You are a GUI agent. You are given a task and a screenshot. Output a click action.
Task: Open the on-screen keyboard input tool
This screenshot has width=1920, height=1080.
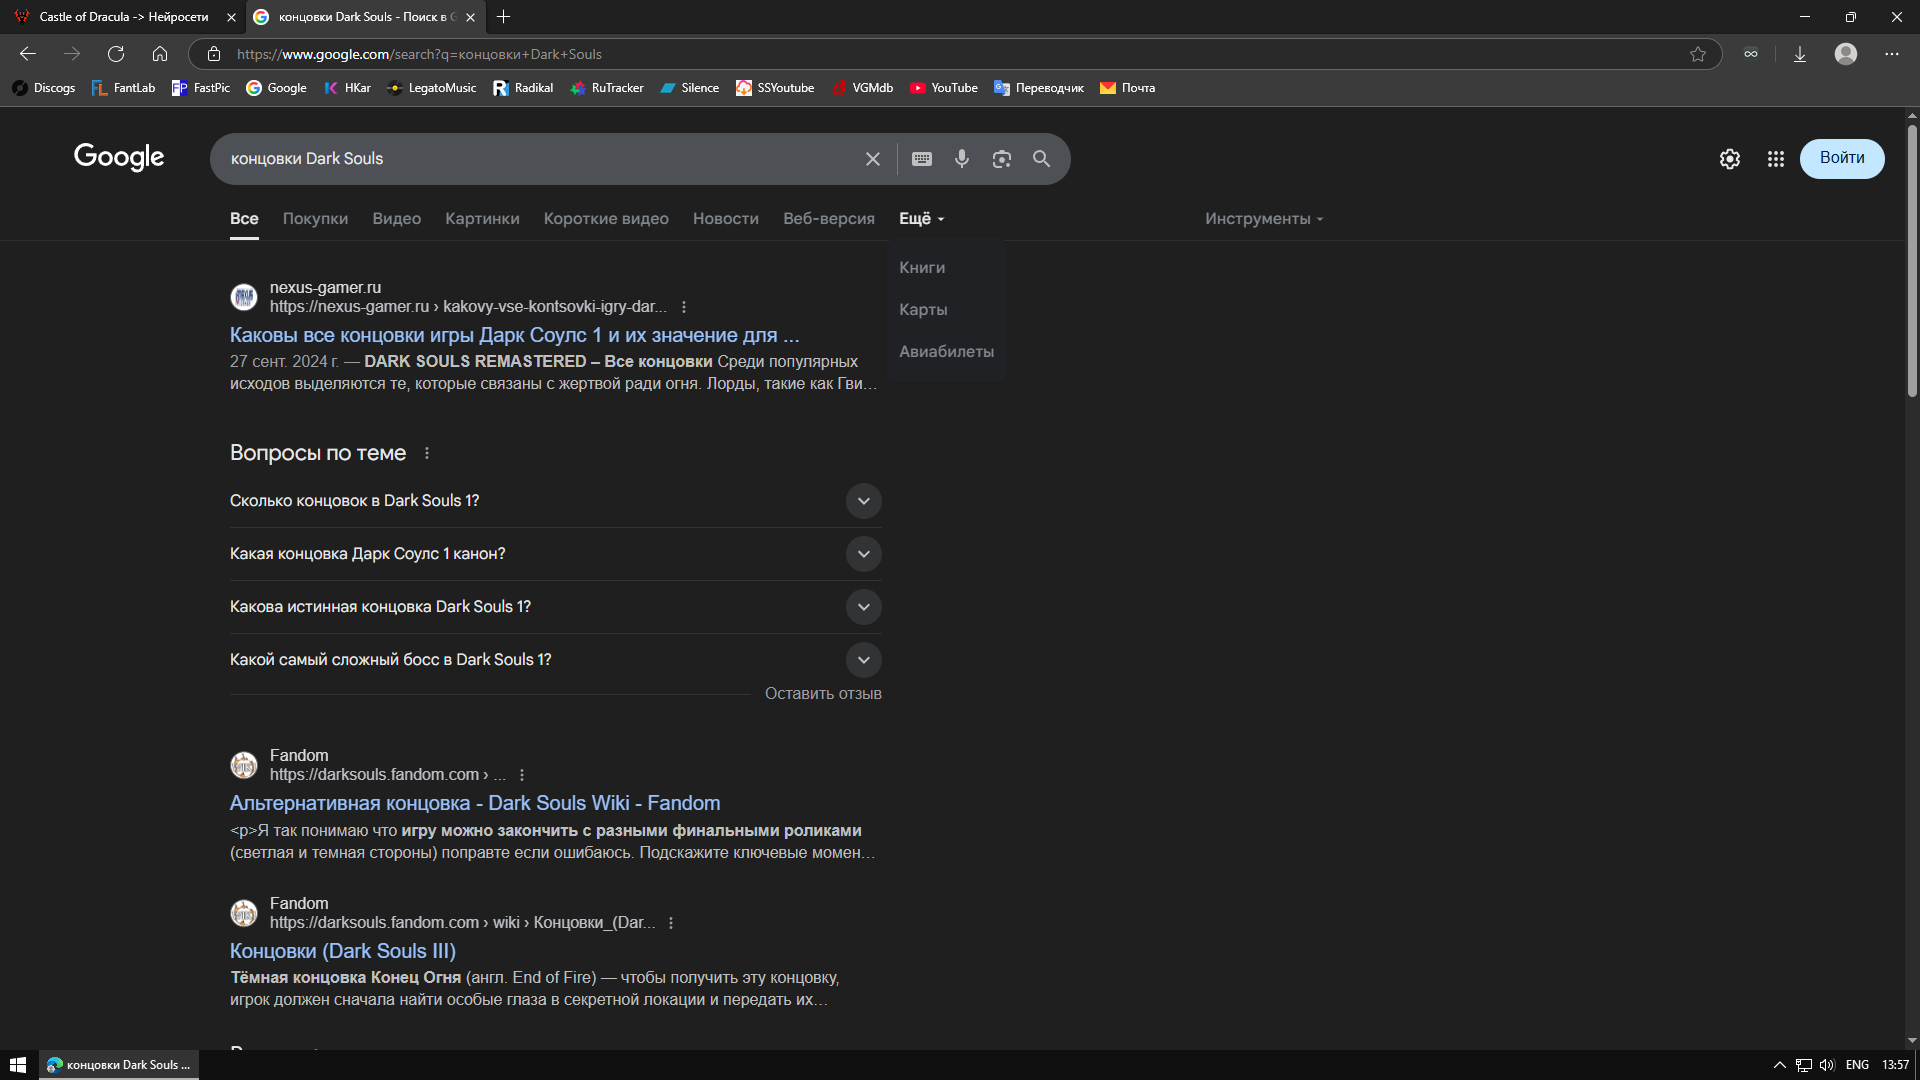coord(922,159)
